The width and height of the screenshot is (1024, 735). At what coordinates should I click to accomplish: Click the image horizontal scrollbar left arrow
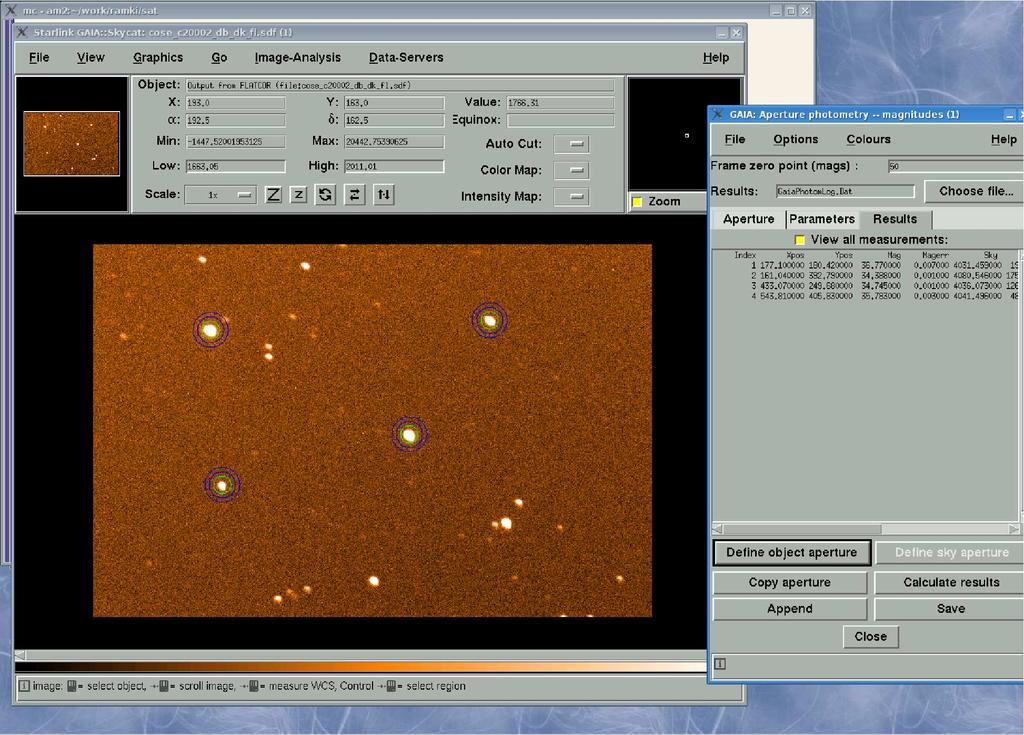coord(20,655)
